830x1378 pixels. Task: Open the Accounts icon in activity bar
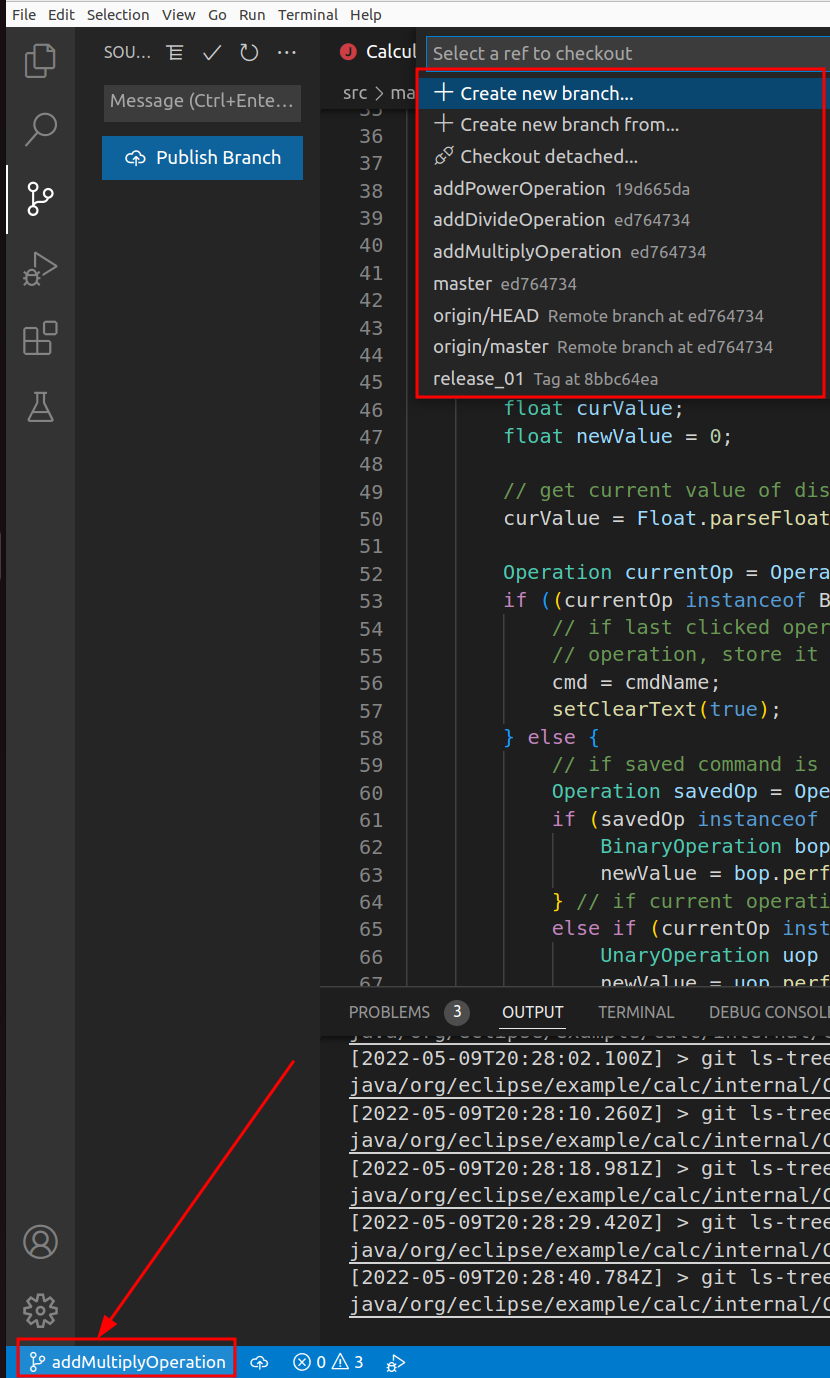point(40,1242)
